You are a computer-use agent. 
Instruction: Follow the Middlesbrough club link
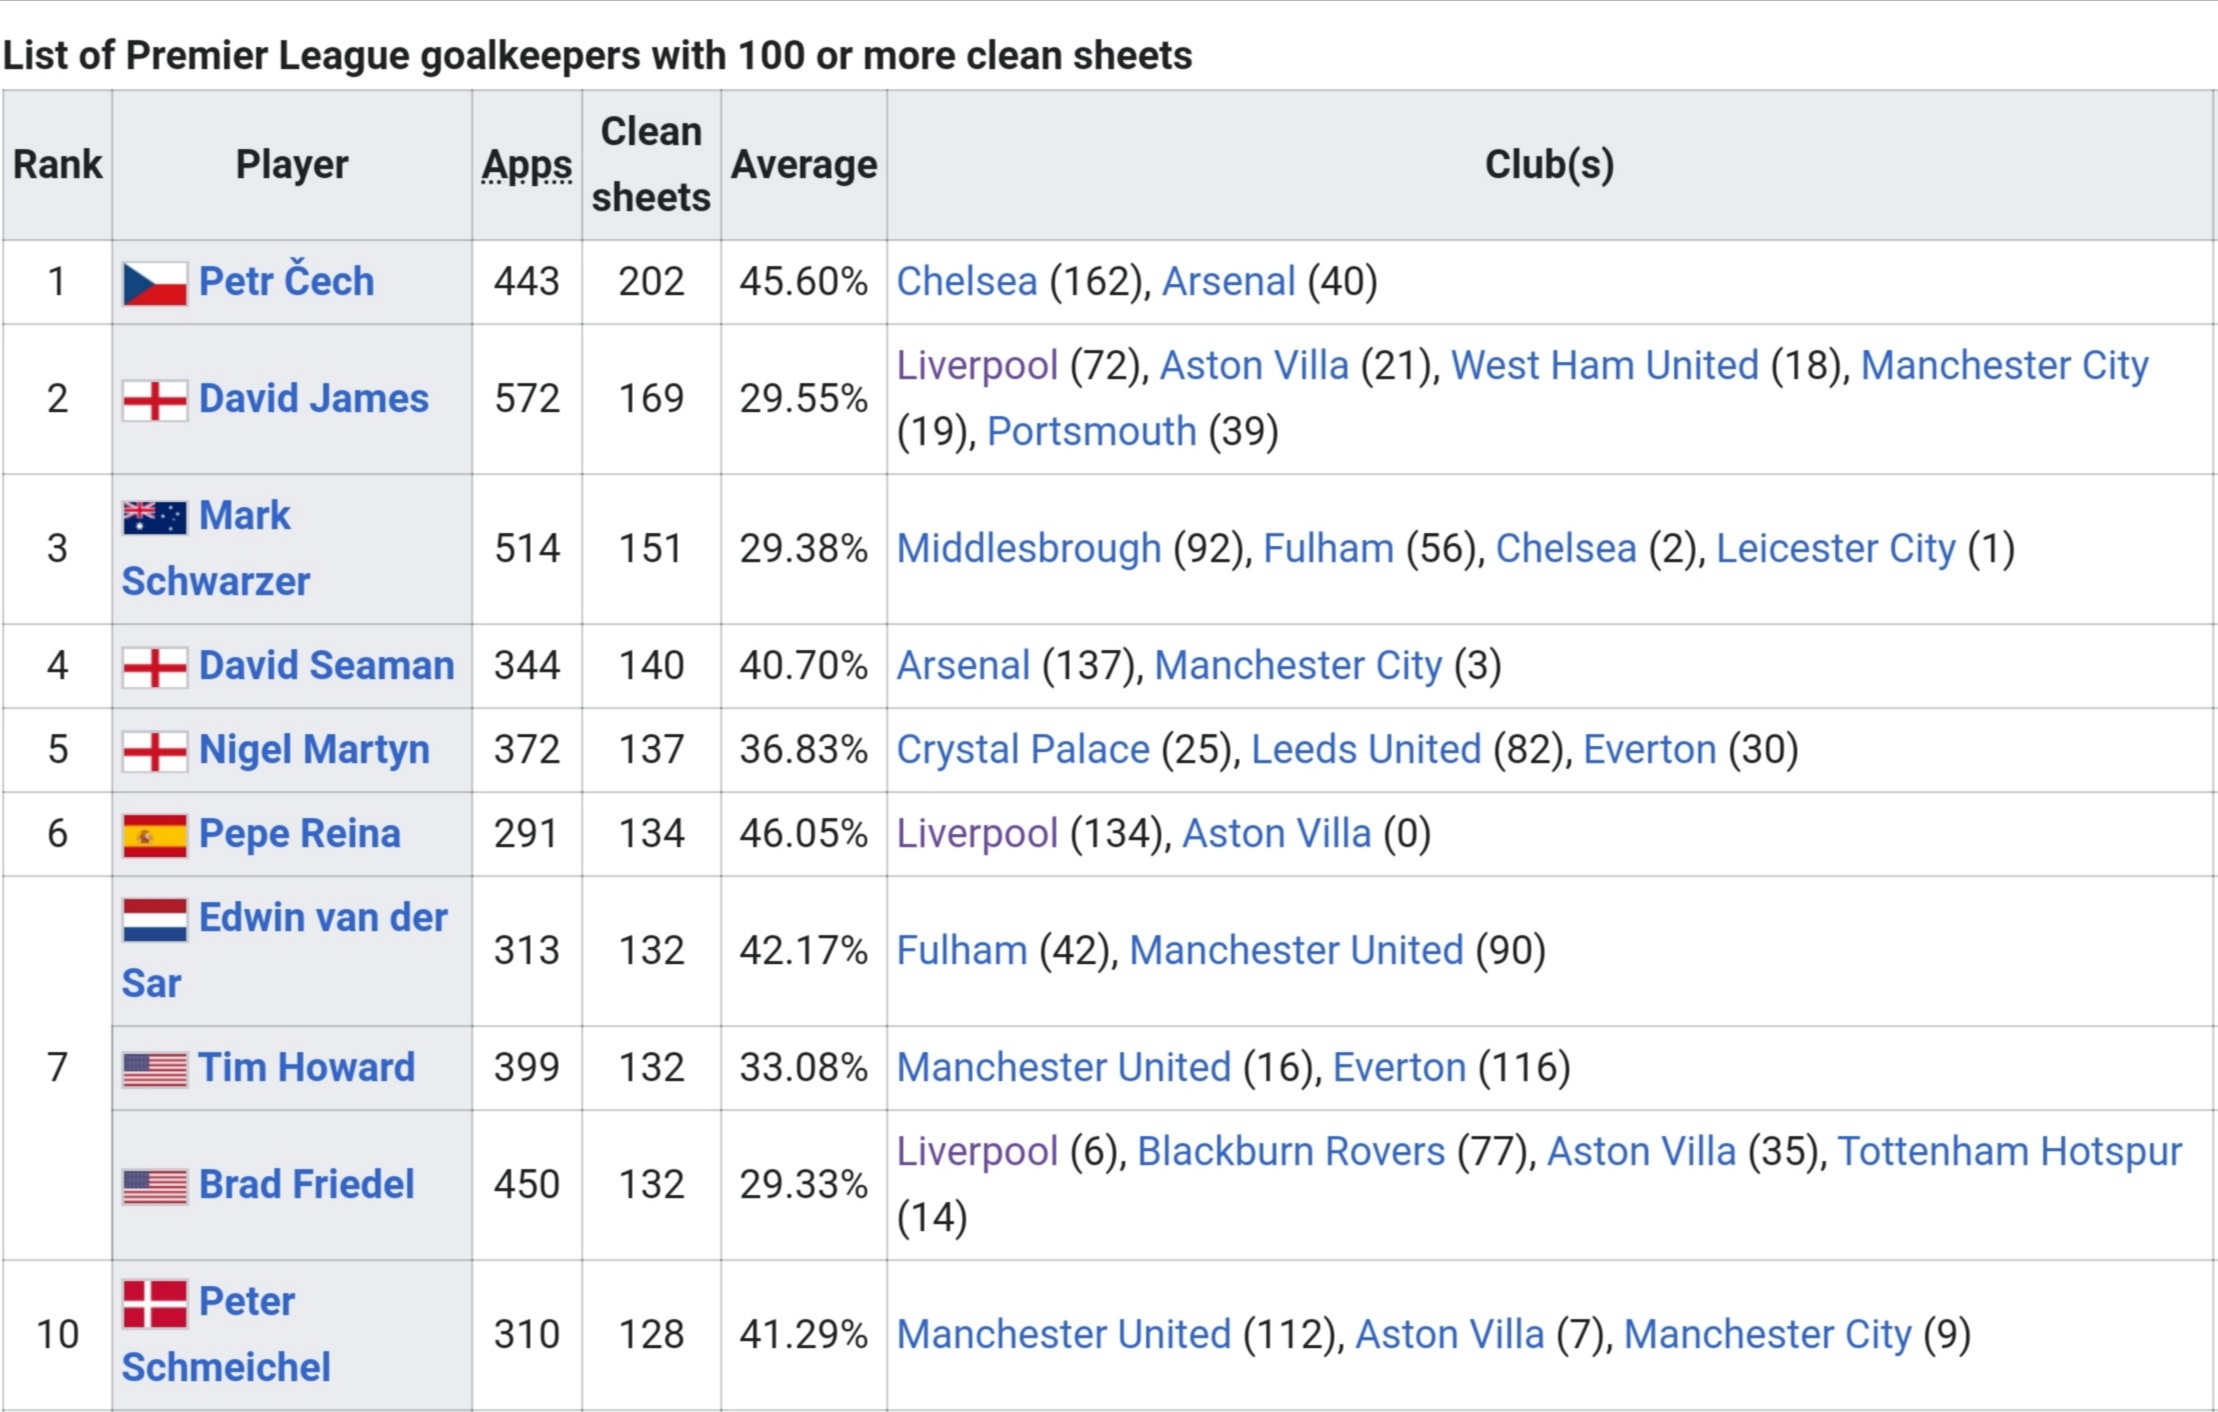(x=1028, y=548)
